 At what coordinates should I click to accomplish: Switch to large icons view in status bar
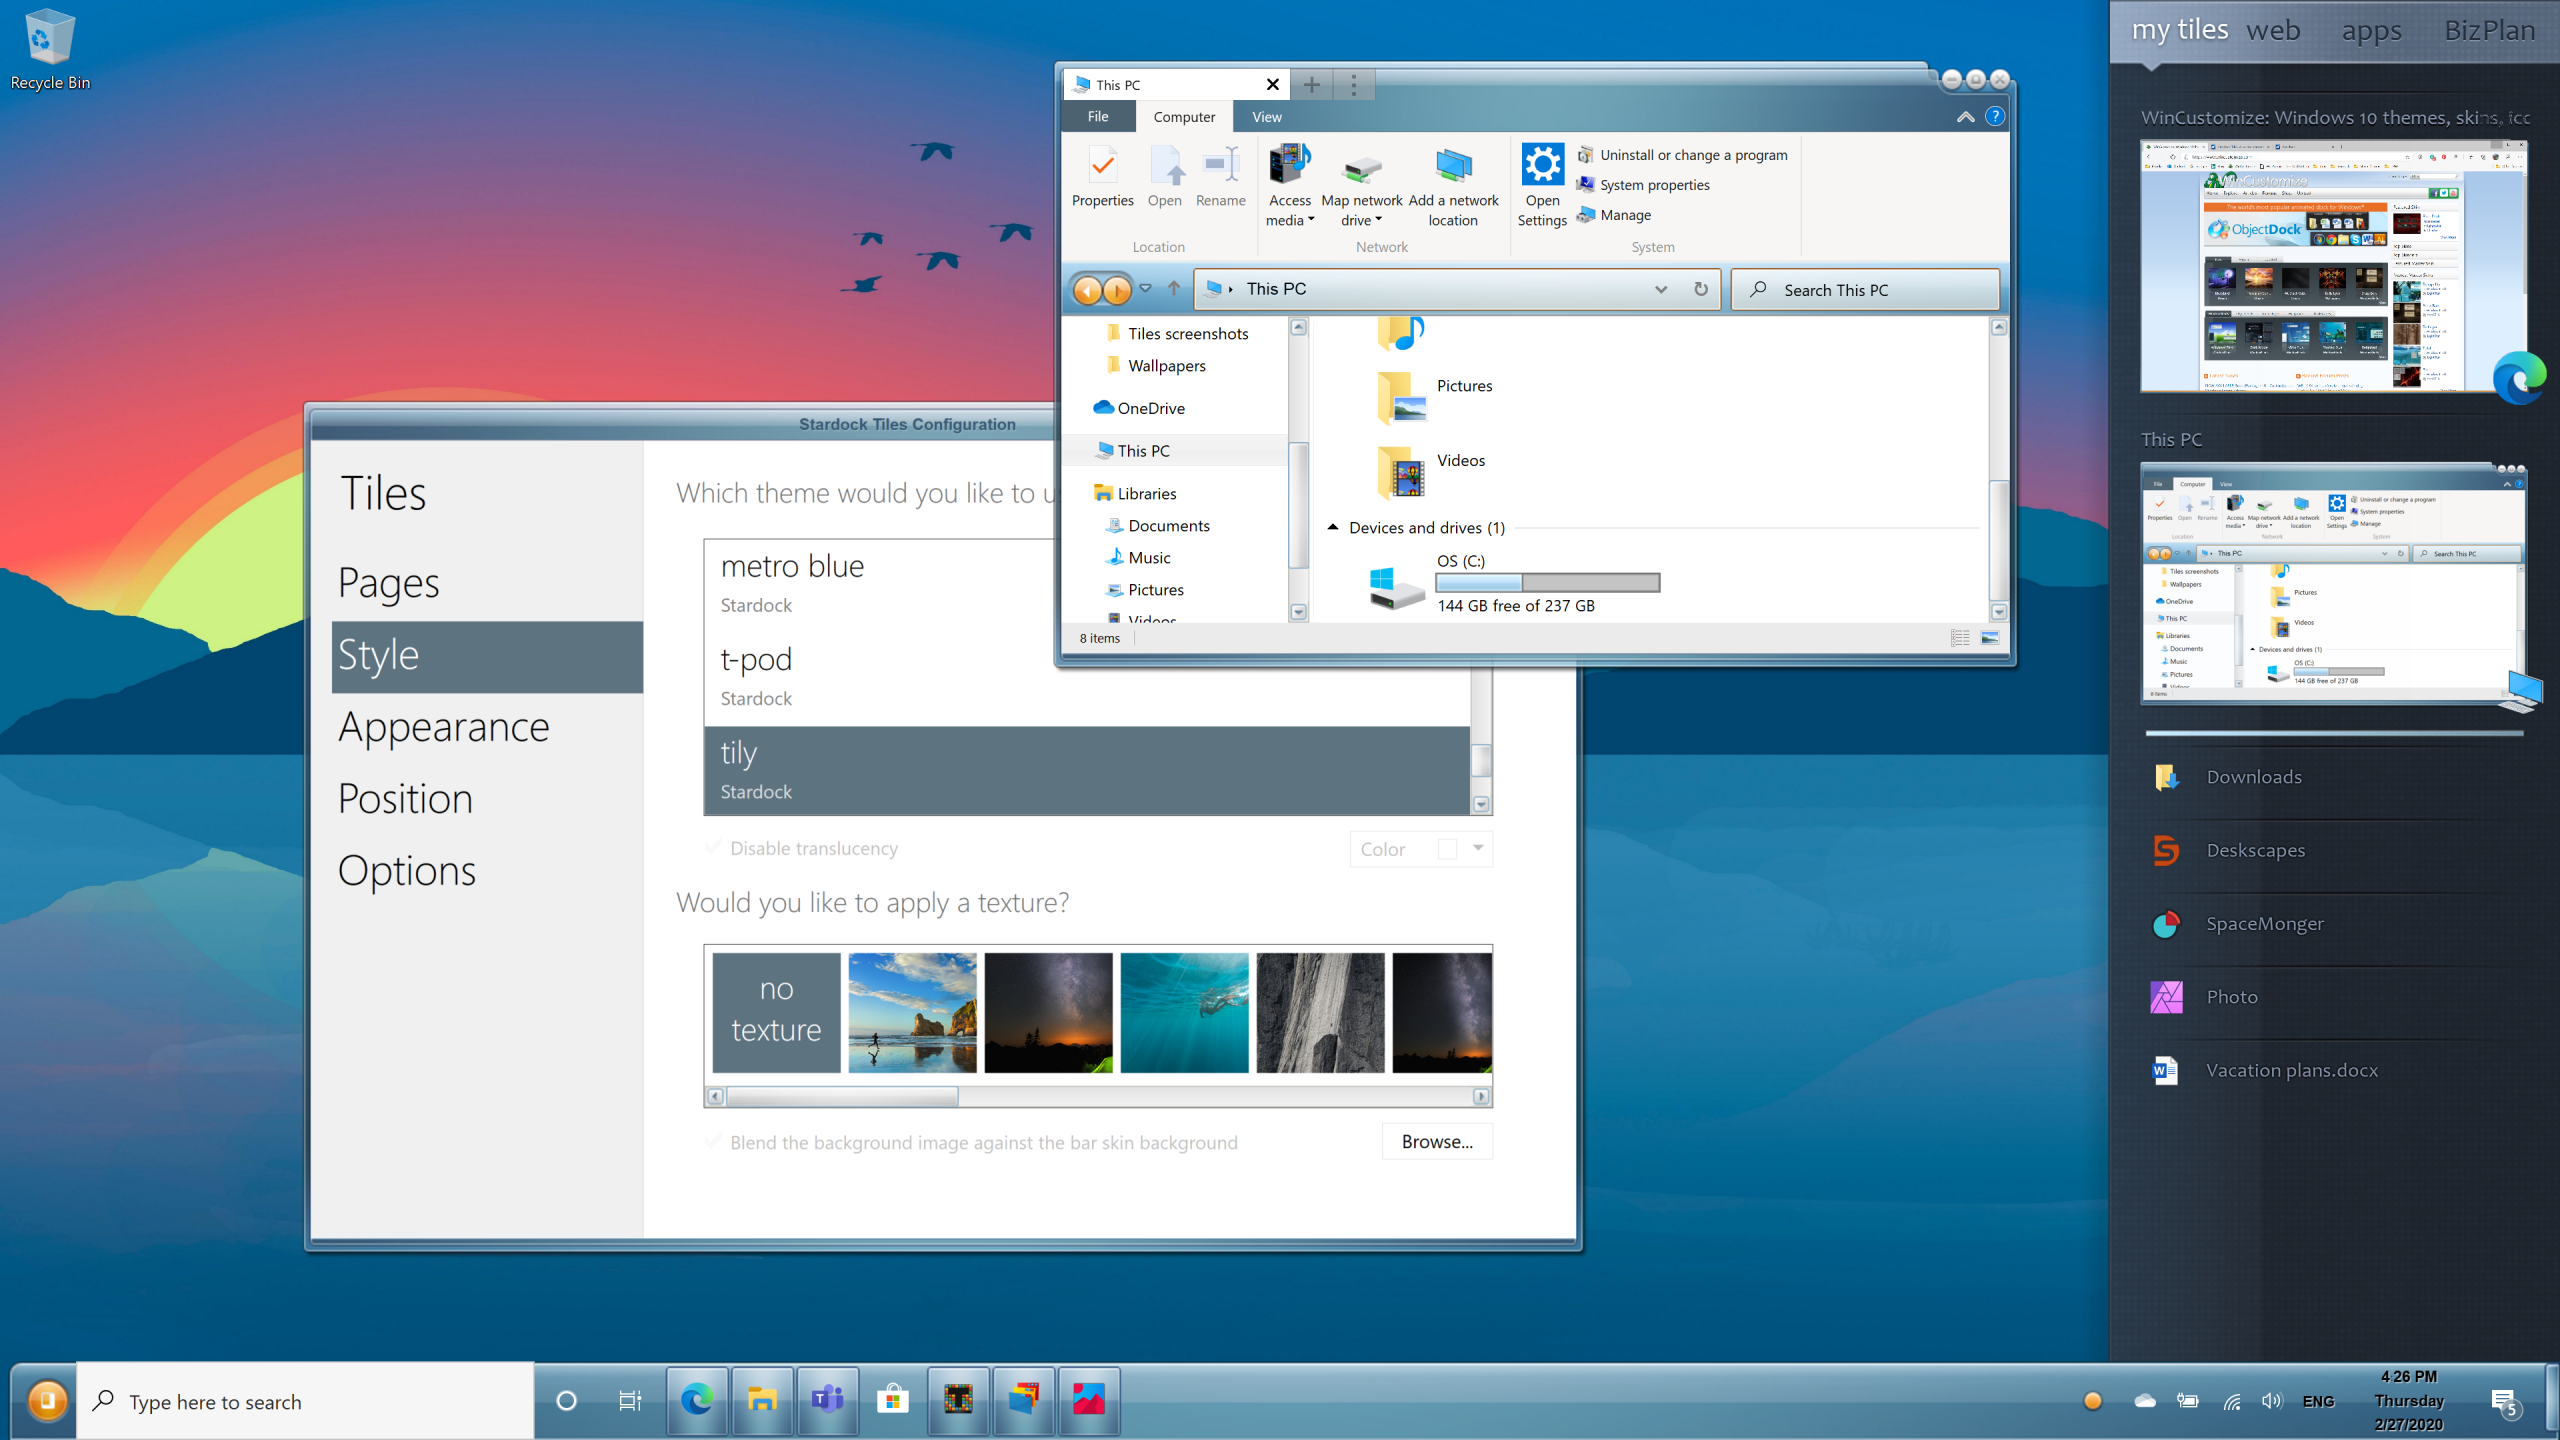pos(1989,638)
